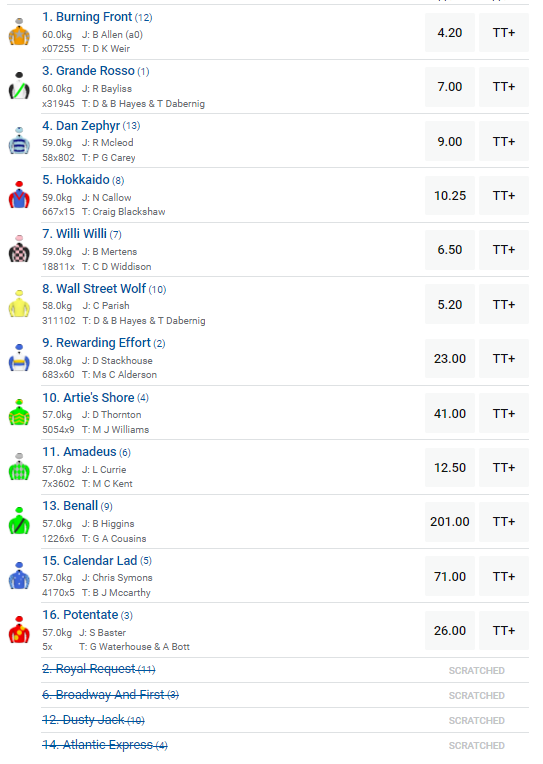Click Wall Street Wolf's yellow silks icon
Screen dimensions: 543x764
(x=19, y=304)
